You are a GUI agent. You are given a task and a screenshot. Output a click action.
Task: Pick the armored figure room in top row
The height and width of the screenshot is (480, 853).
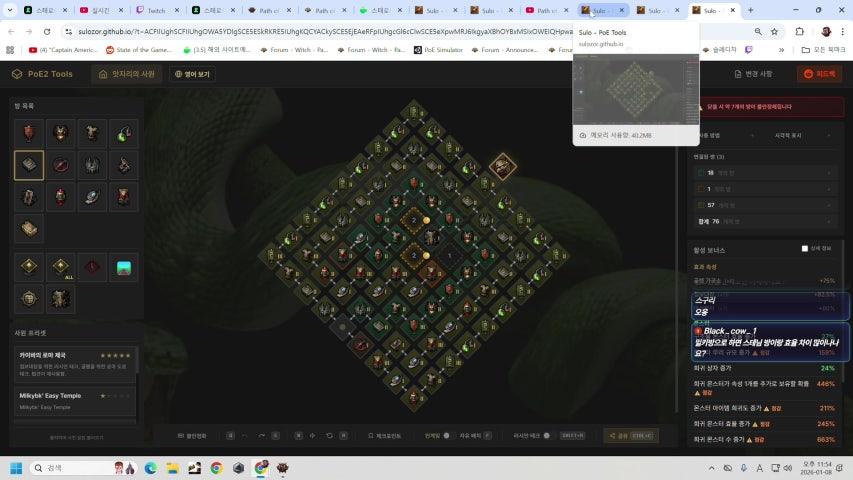pos(92,133)
